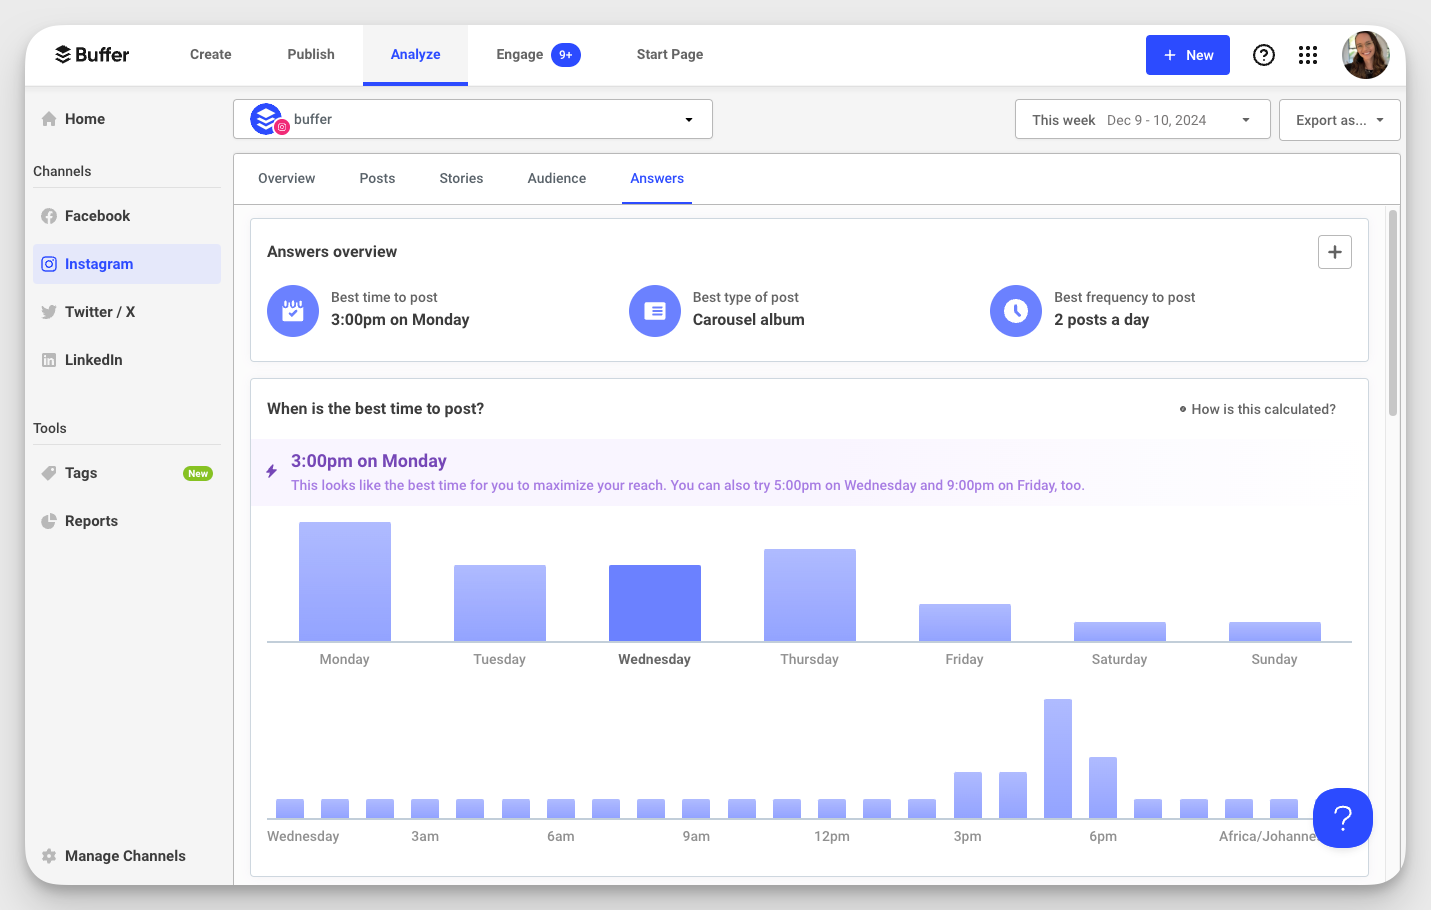Go to the Publish menu
The width and height of the screenshot is (1431, 910).
[311, 55]
